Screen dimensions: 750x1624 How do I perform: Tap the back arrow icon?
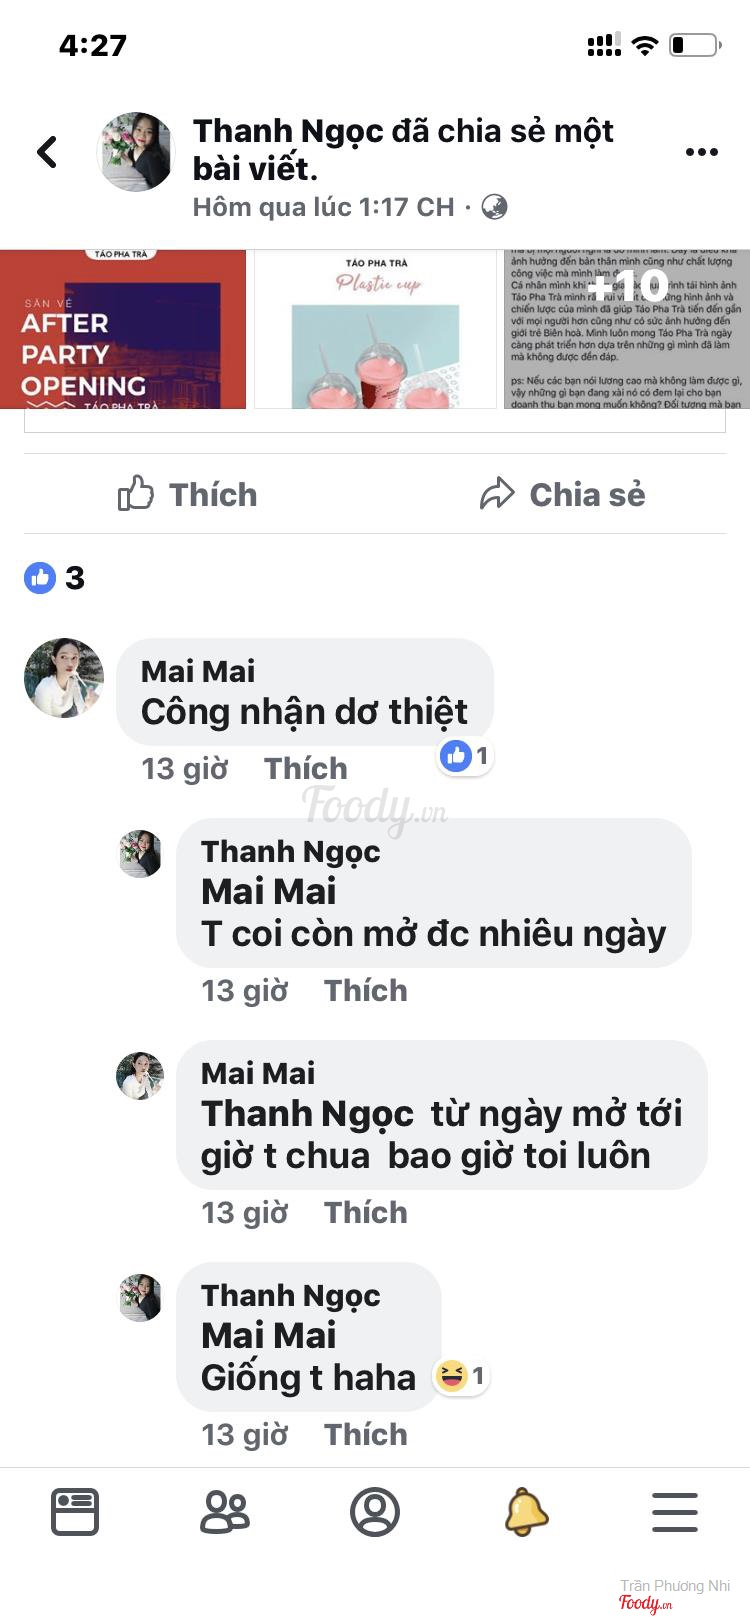point(47,152)
